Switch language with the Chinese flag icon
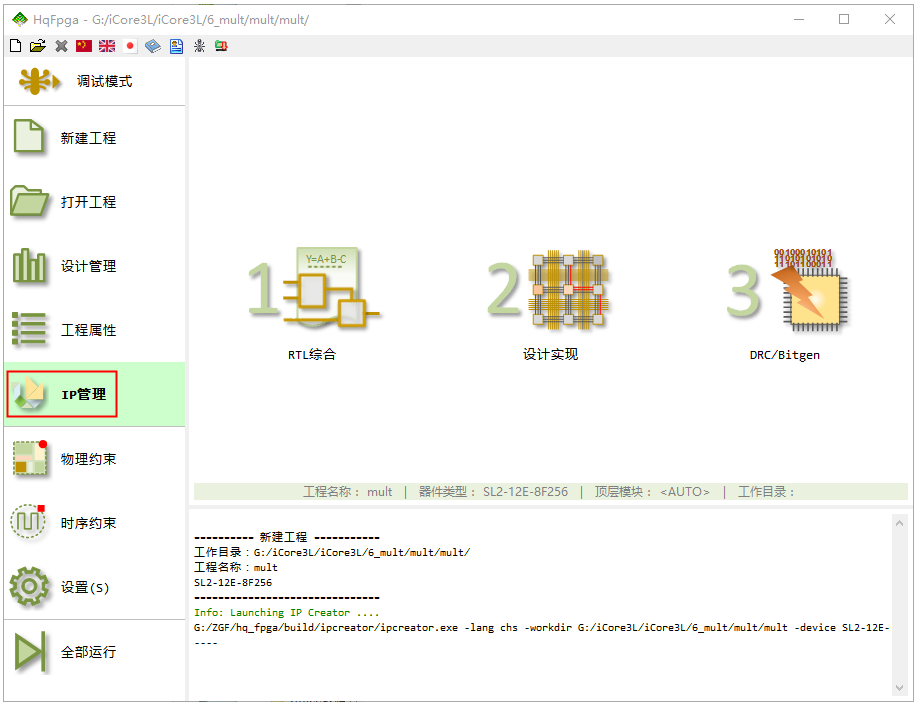917x704 pixels. click(84, 46)
